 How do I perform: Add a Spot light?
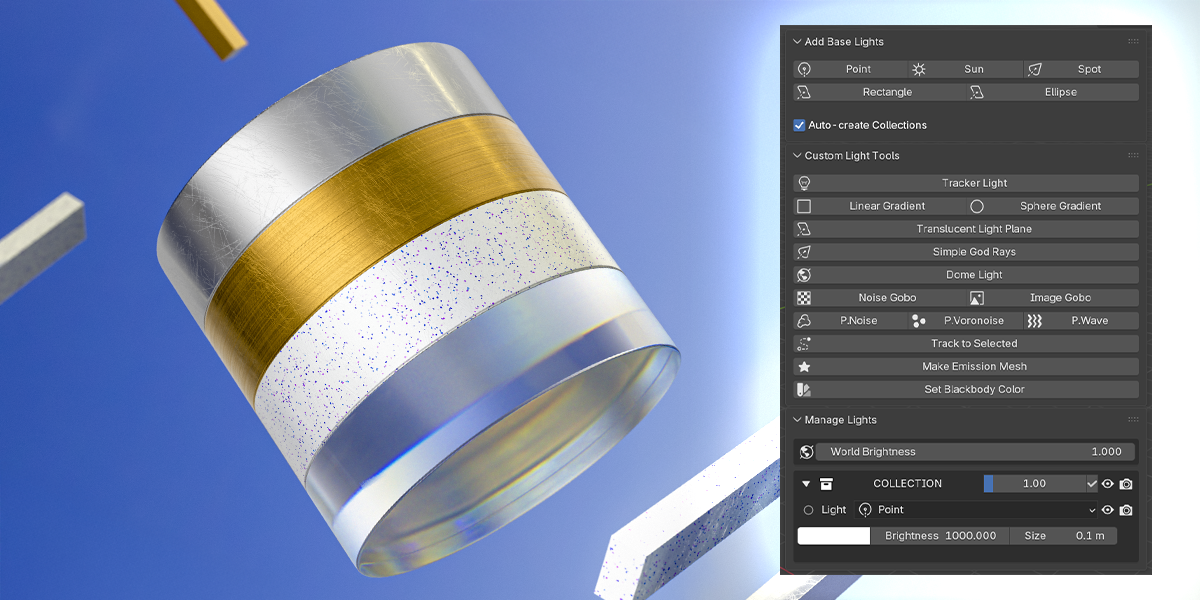[1081, 69]
